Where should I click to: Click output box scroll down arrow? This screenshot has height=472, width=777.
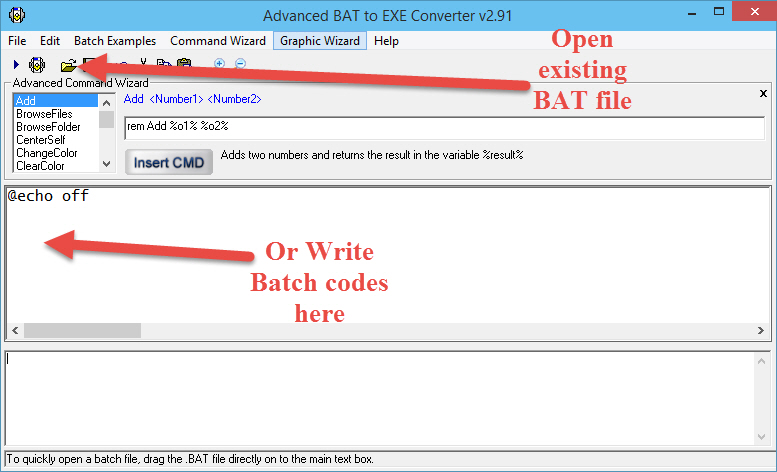(x=761, y=437)
